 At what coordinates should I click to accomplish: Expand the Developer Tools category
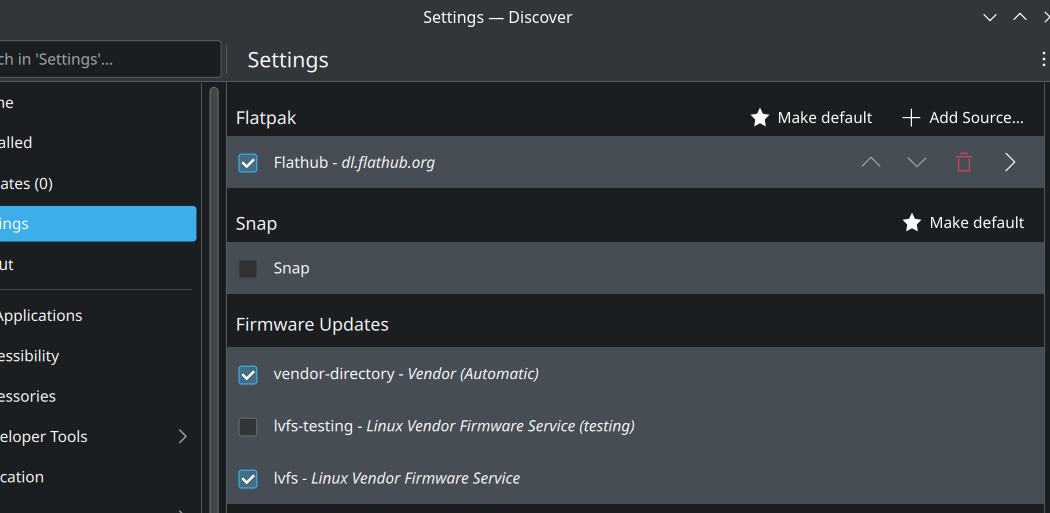tap(183, 436)
